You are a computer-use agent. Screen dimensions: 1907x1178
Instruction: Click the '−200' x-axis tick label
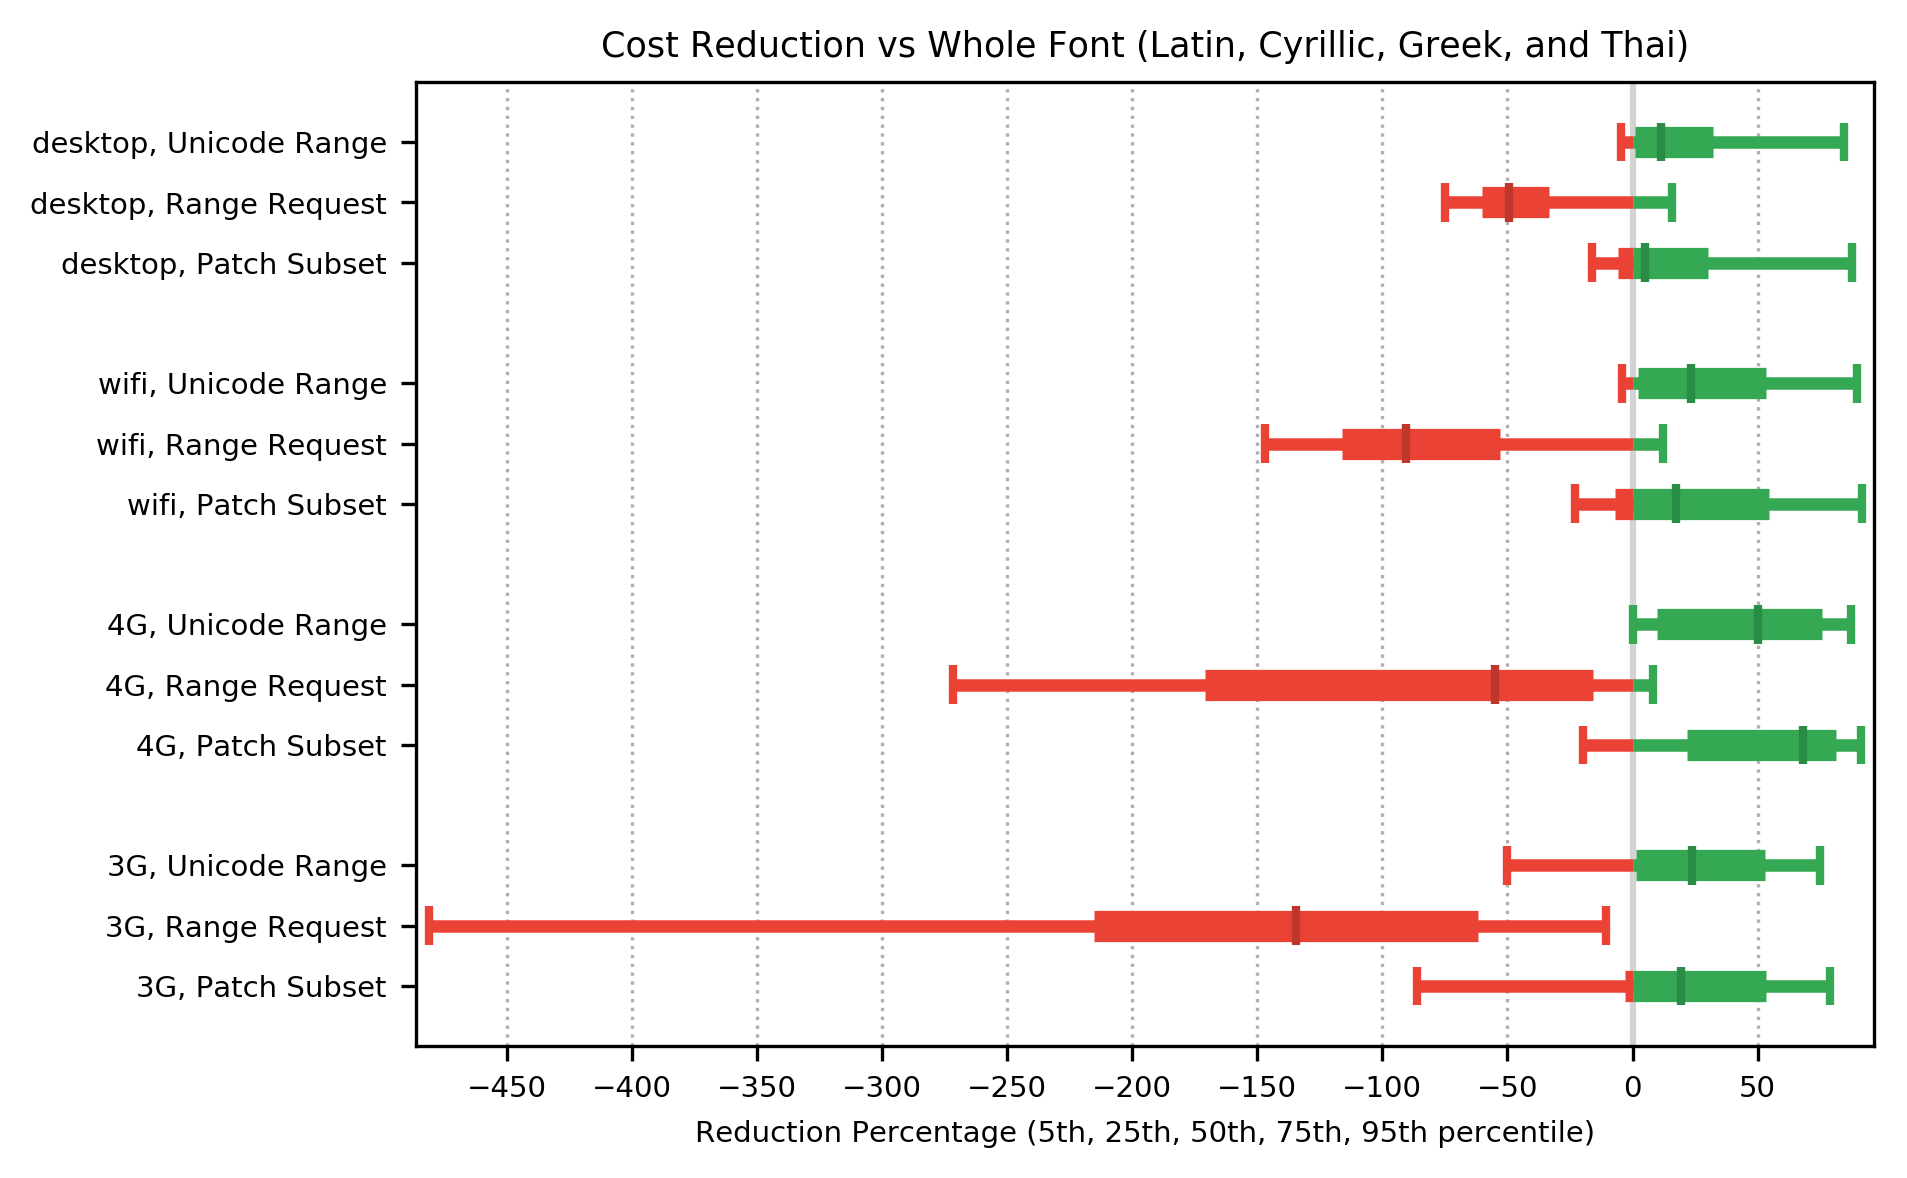coord(1132,1087)
